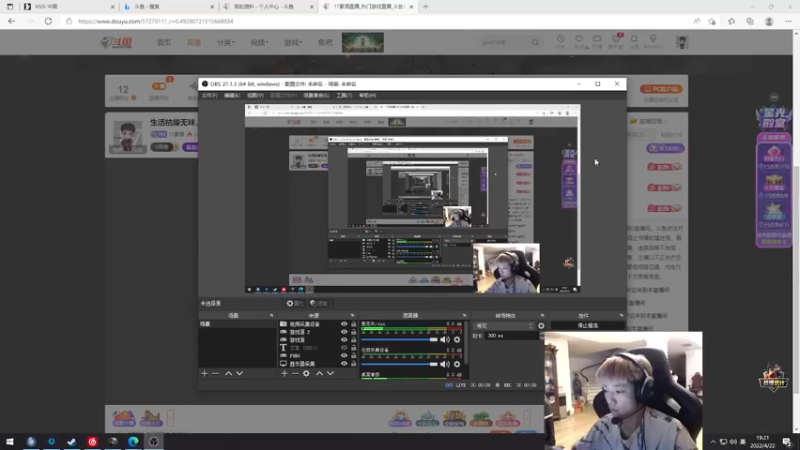Adjust the second mixer channel volume slider
The width and height of the screenshot is (800, 450).
click(399, 364)
